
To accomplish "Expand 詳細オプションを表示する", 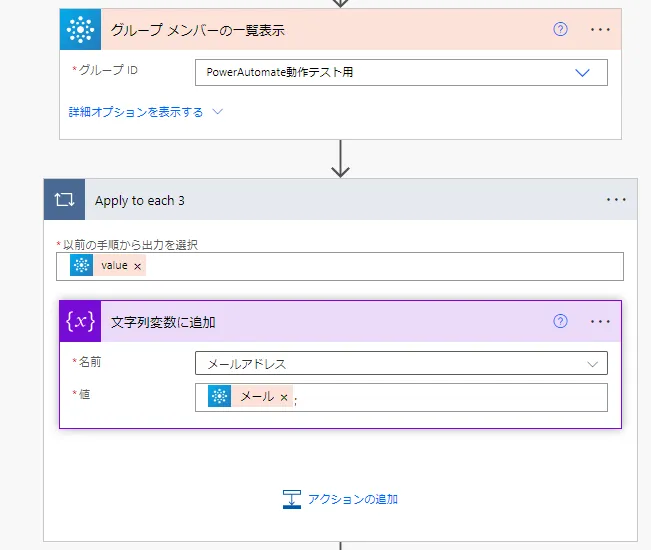I will [145, 112].
